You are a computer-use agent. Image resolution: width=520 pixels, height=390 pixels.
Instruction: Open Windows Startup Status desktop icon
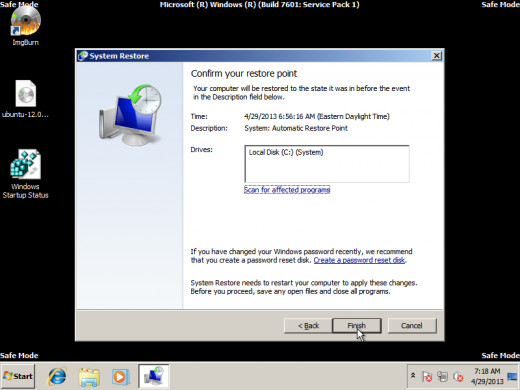point(25,174)
